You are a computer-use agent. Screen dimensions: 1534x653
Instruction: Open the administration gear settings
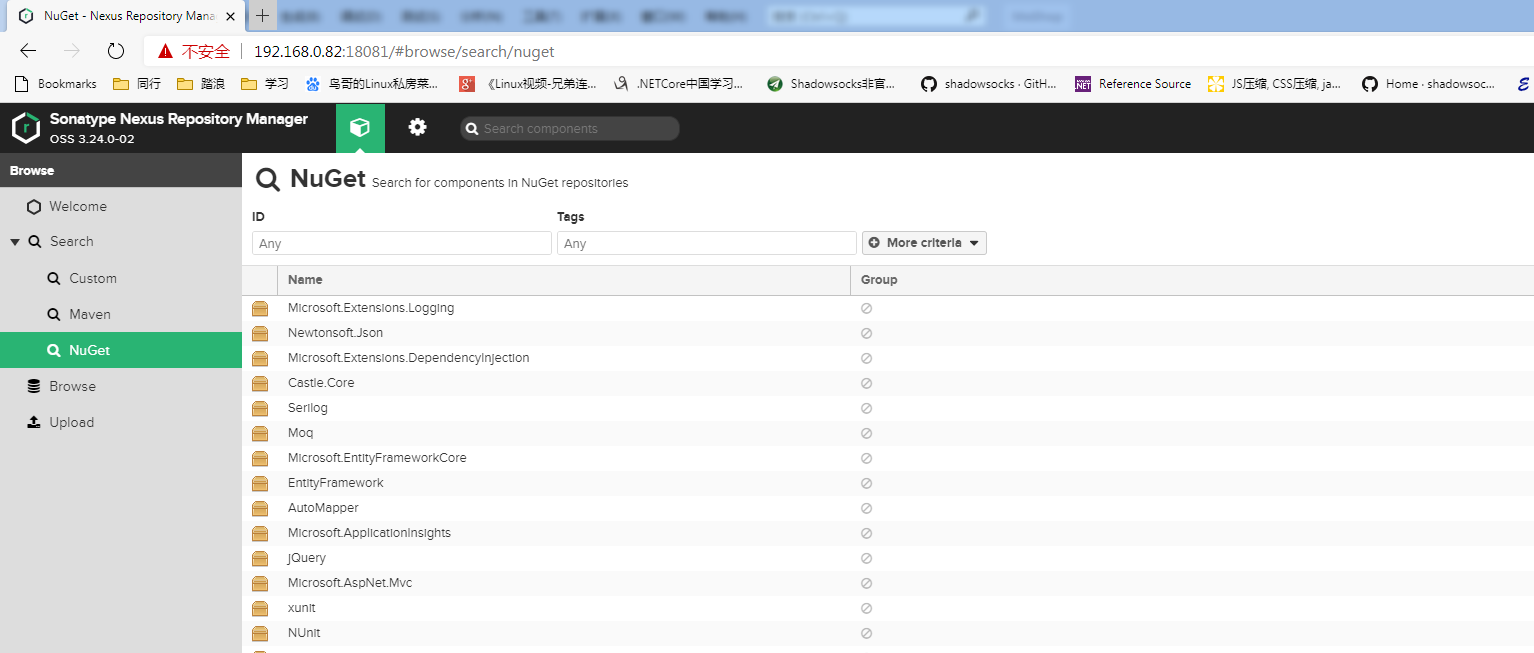pyautogui.click(x=417, y=128)
